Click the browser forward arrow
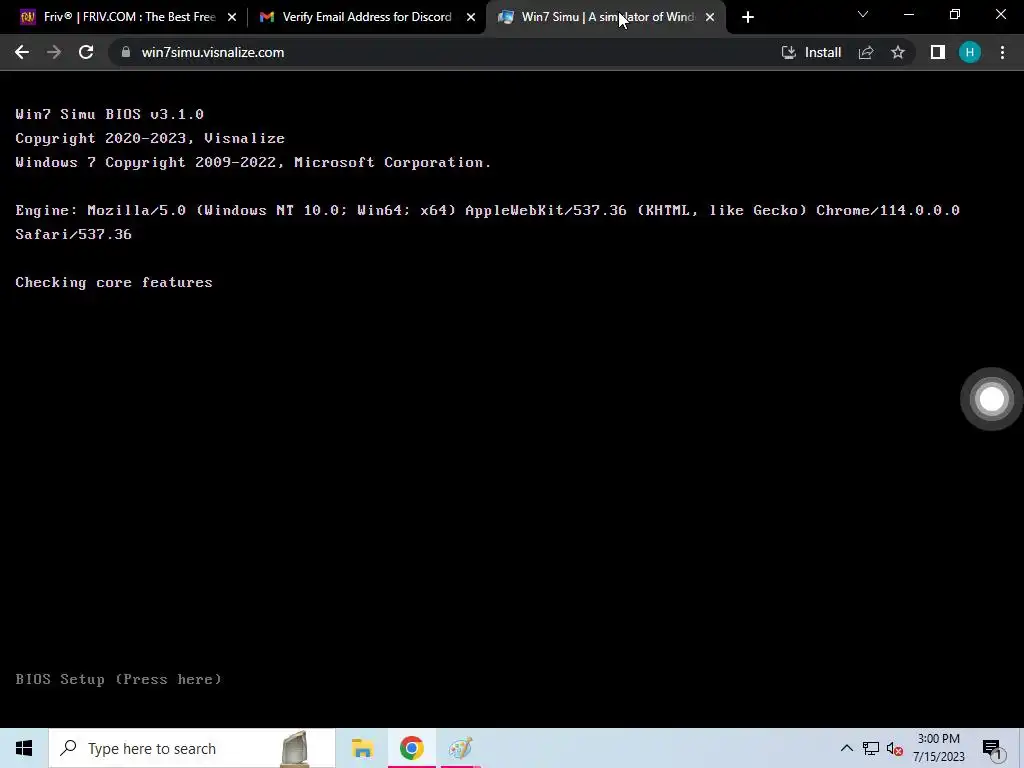Viewport: 1024px width, 768px height. coord(54,52)
